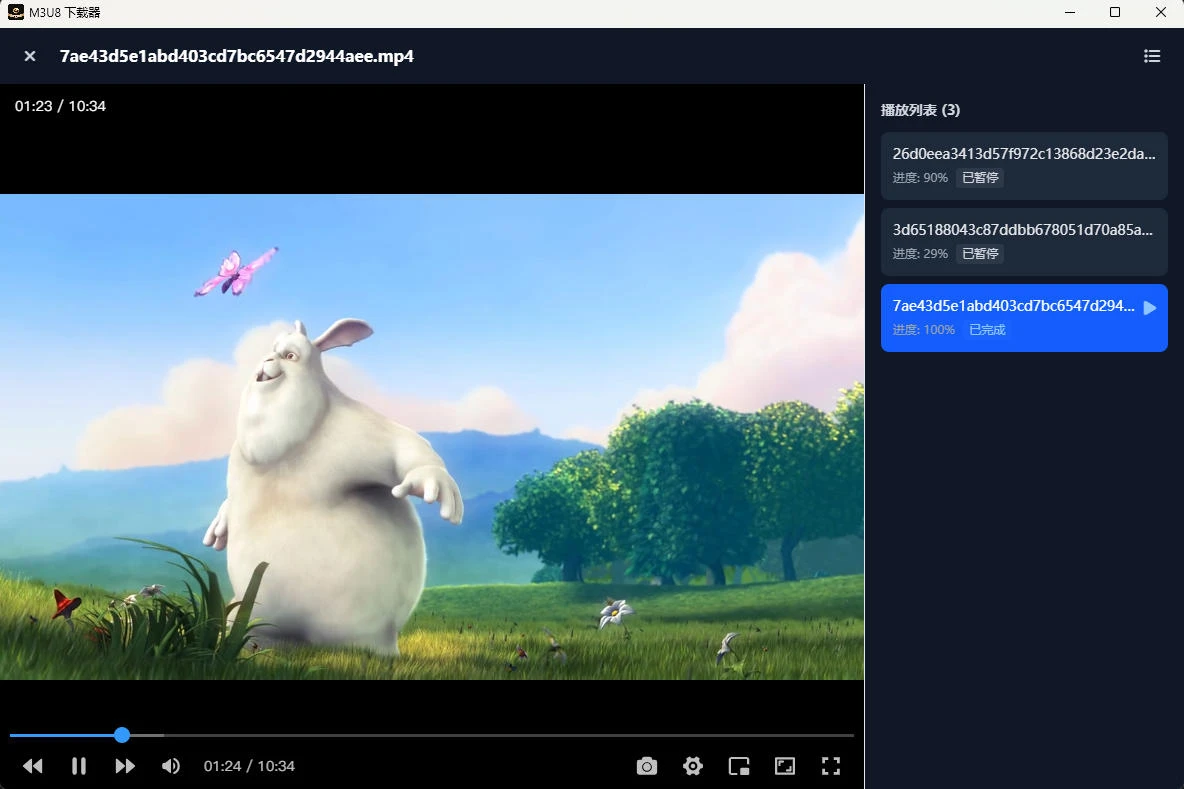Click the M3U8 downloader app icon in title bar

(16, 13)
